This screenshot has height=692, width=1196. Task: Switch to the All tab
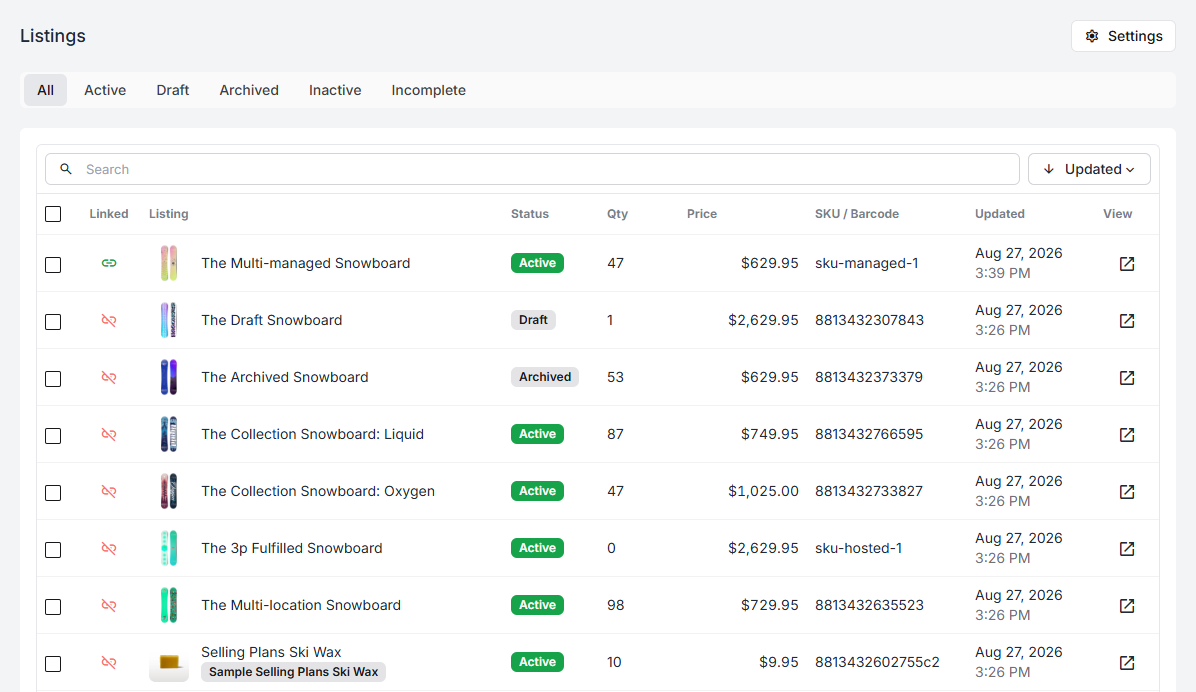tap(45, 90)
